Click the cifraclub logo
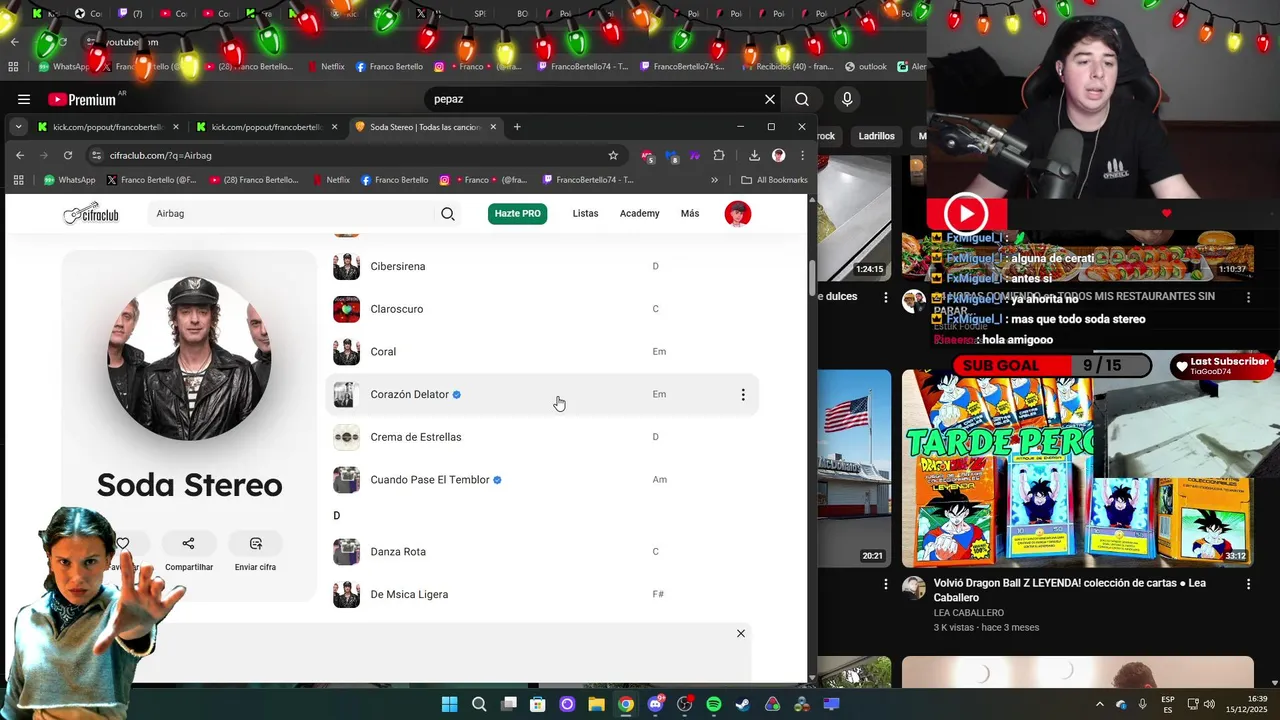 click(x=91, y=213)
